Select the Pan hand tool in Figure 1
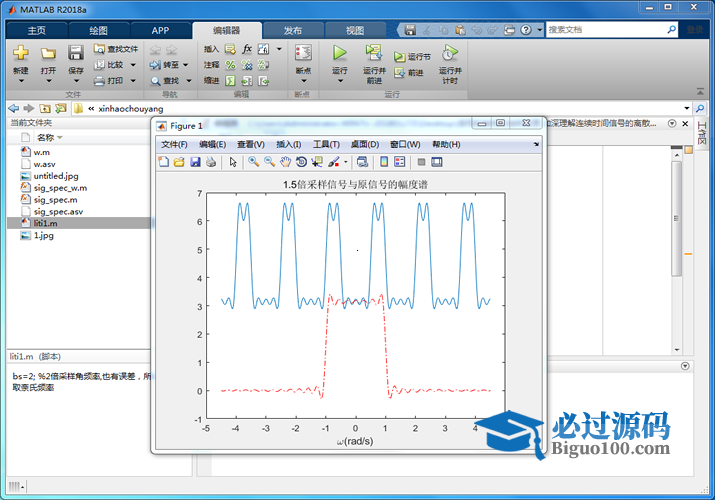The height and width of the screenshot is (500, 715). pyautogui.click(x=285, y=162)
